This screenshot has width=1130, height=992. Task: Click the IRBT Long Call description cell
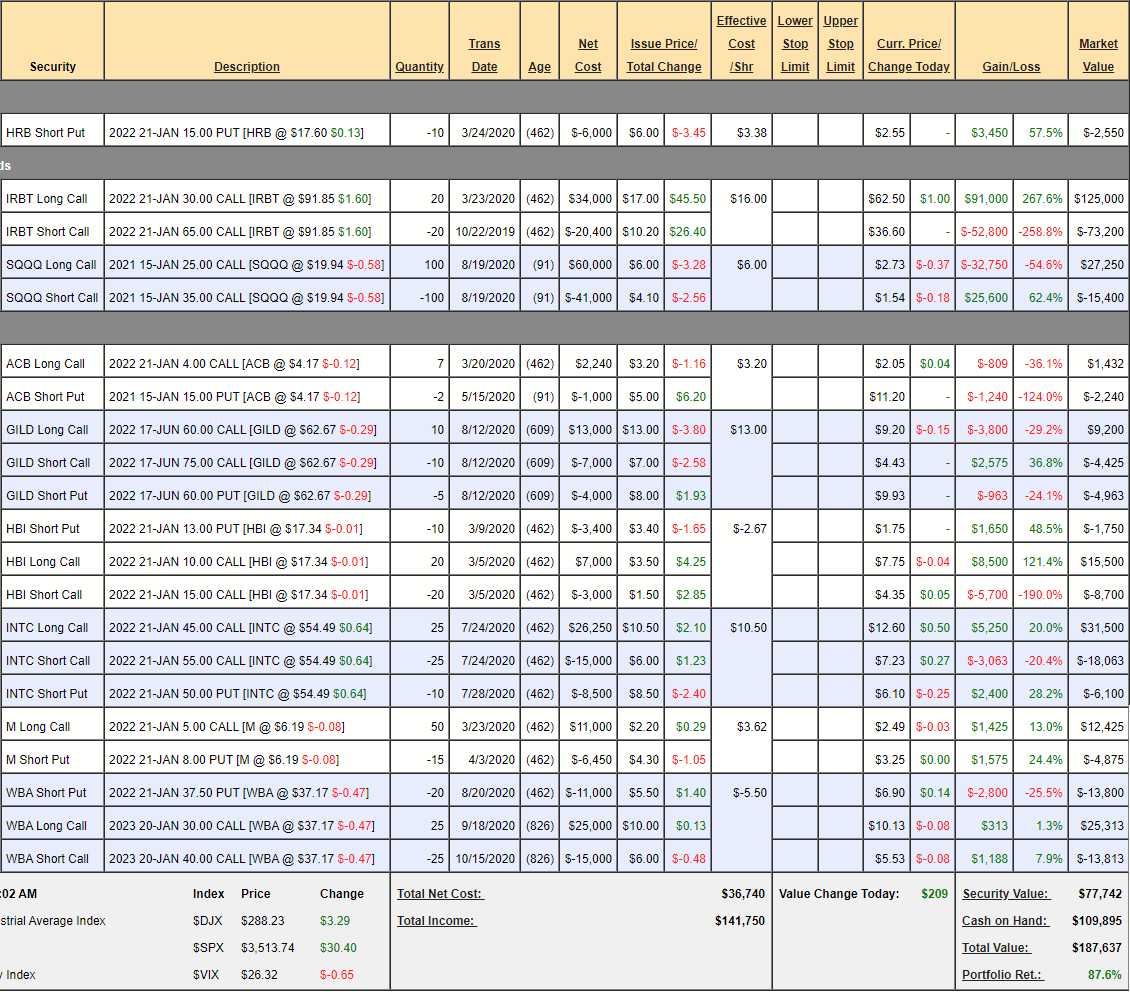pos(240,199)
